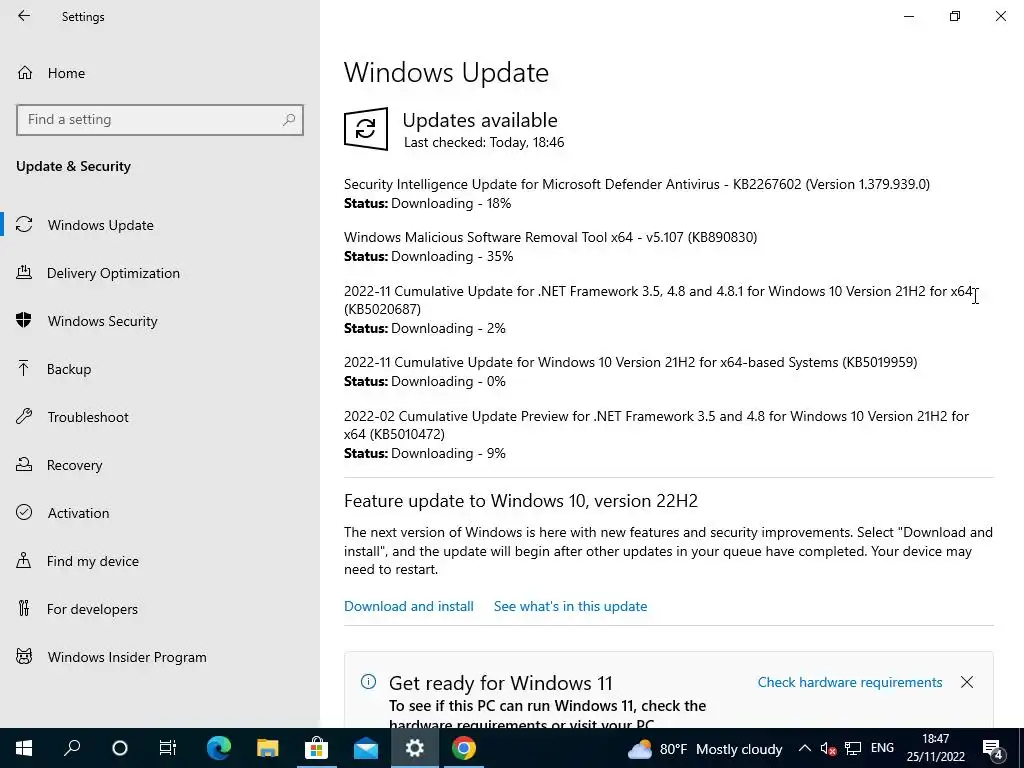Restore down the Settings window

coord(955,16)
